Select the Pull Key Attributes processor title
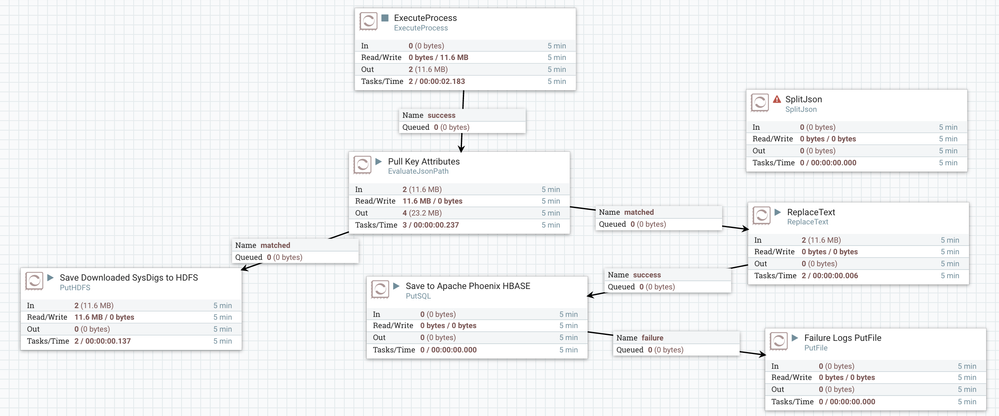The image size is (999, 416). tap(424, 161)
